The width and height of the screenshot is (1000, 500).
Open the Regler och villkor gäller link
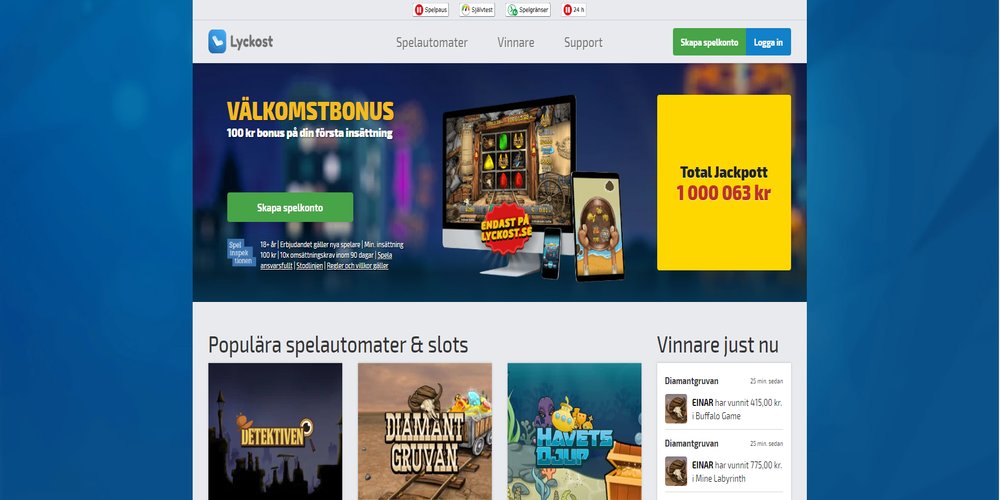click(357, 266)
